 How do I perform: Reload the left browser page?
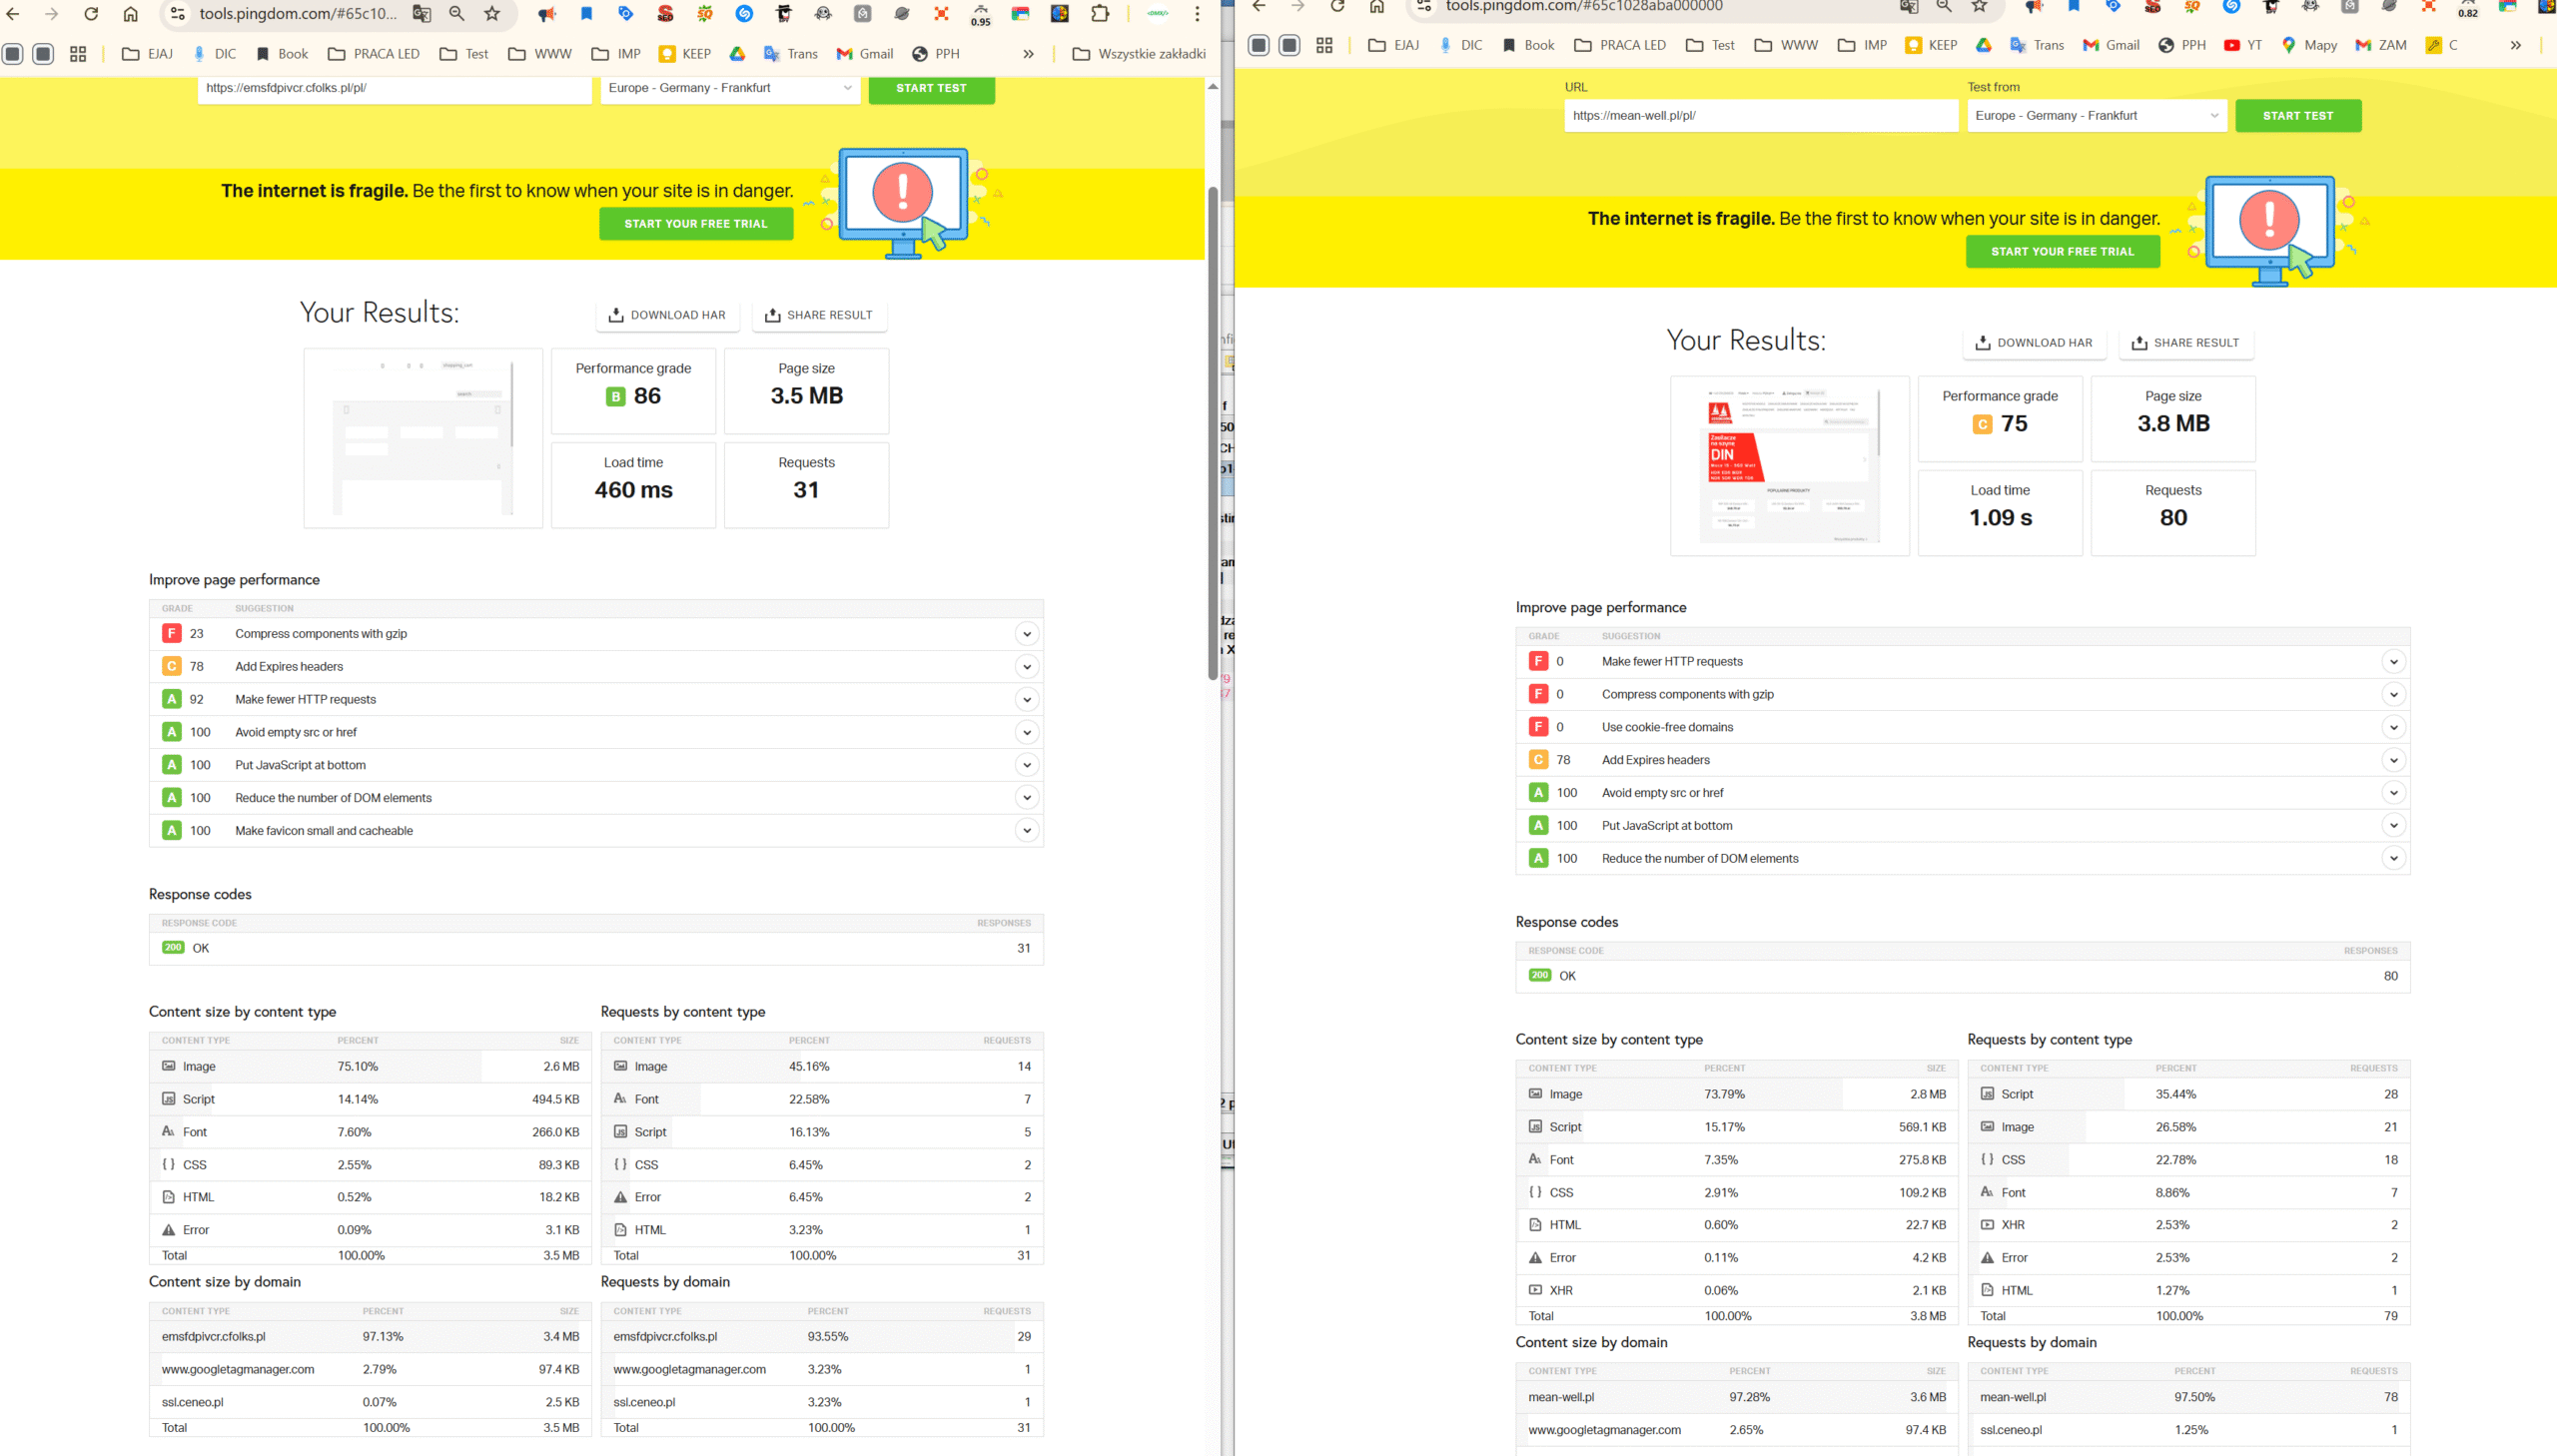click(x=91, y=14)
